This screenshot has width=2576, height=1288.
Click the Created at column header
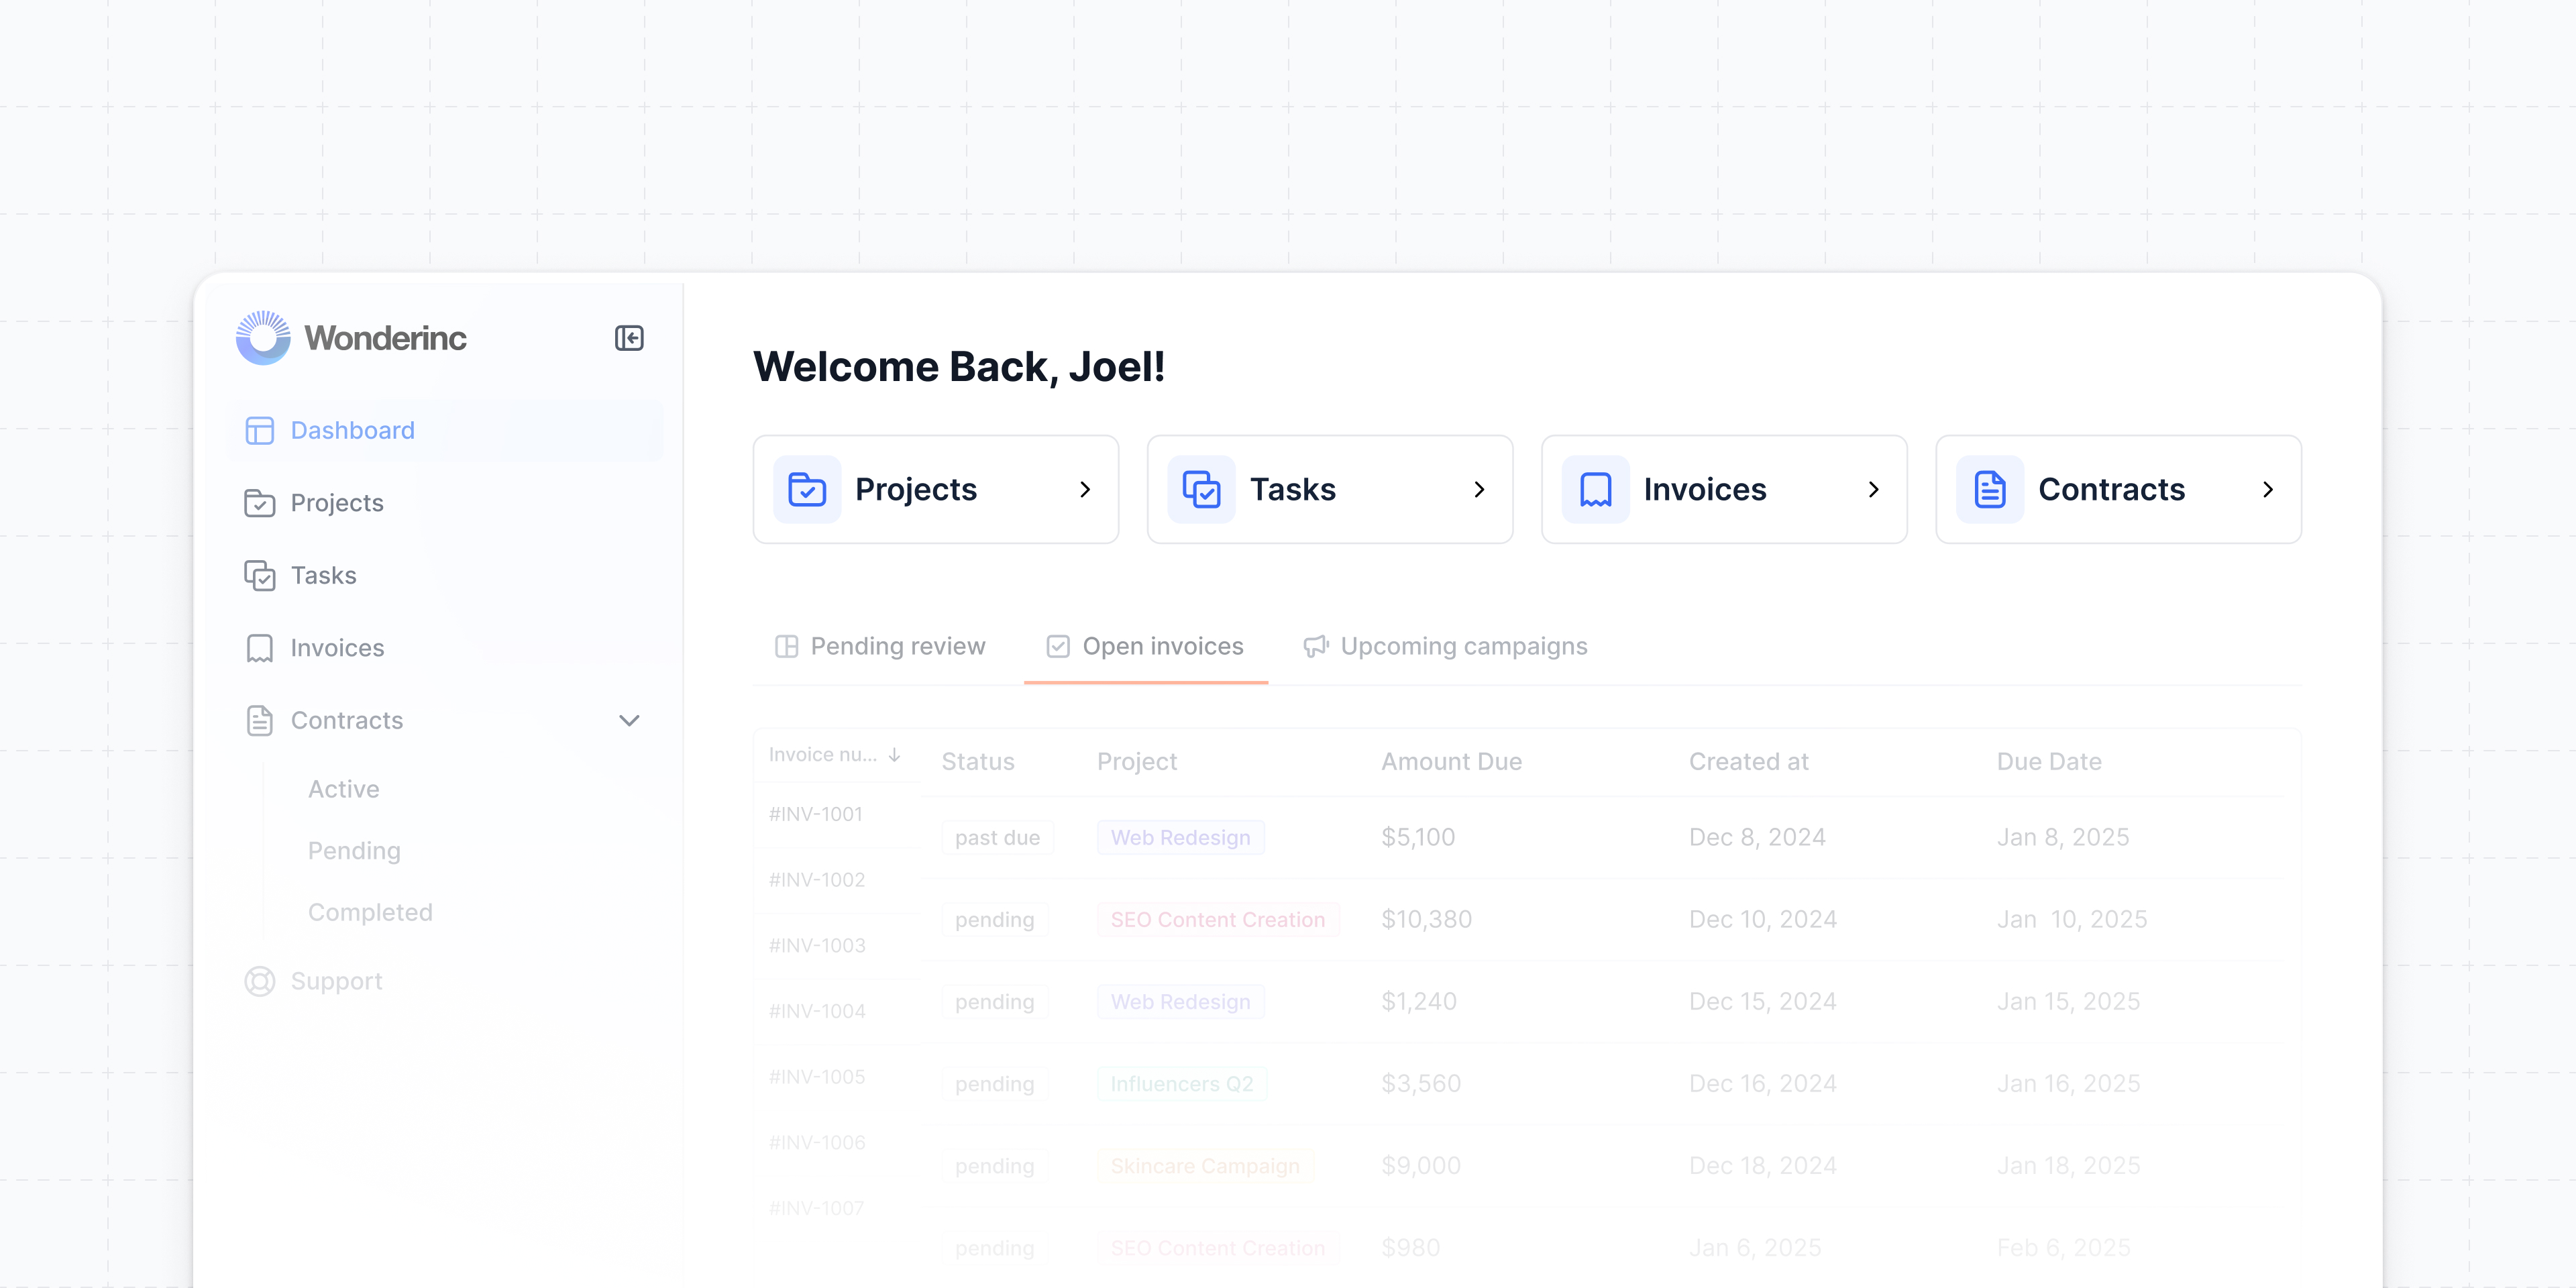coord(1749,762)
